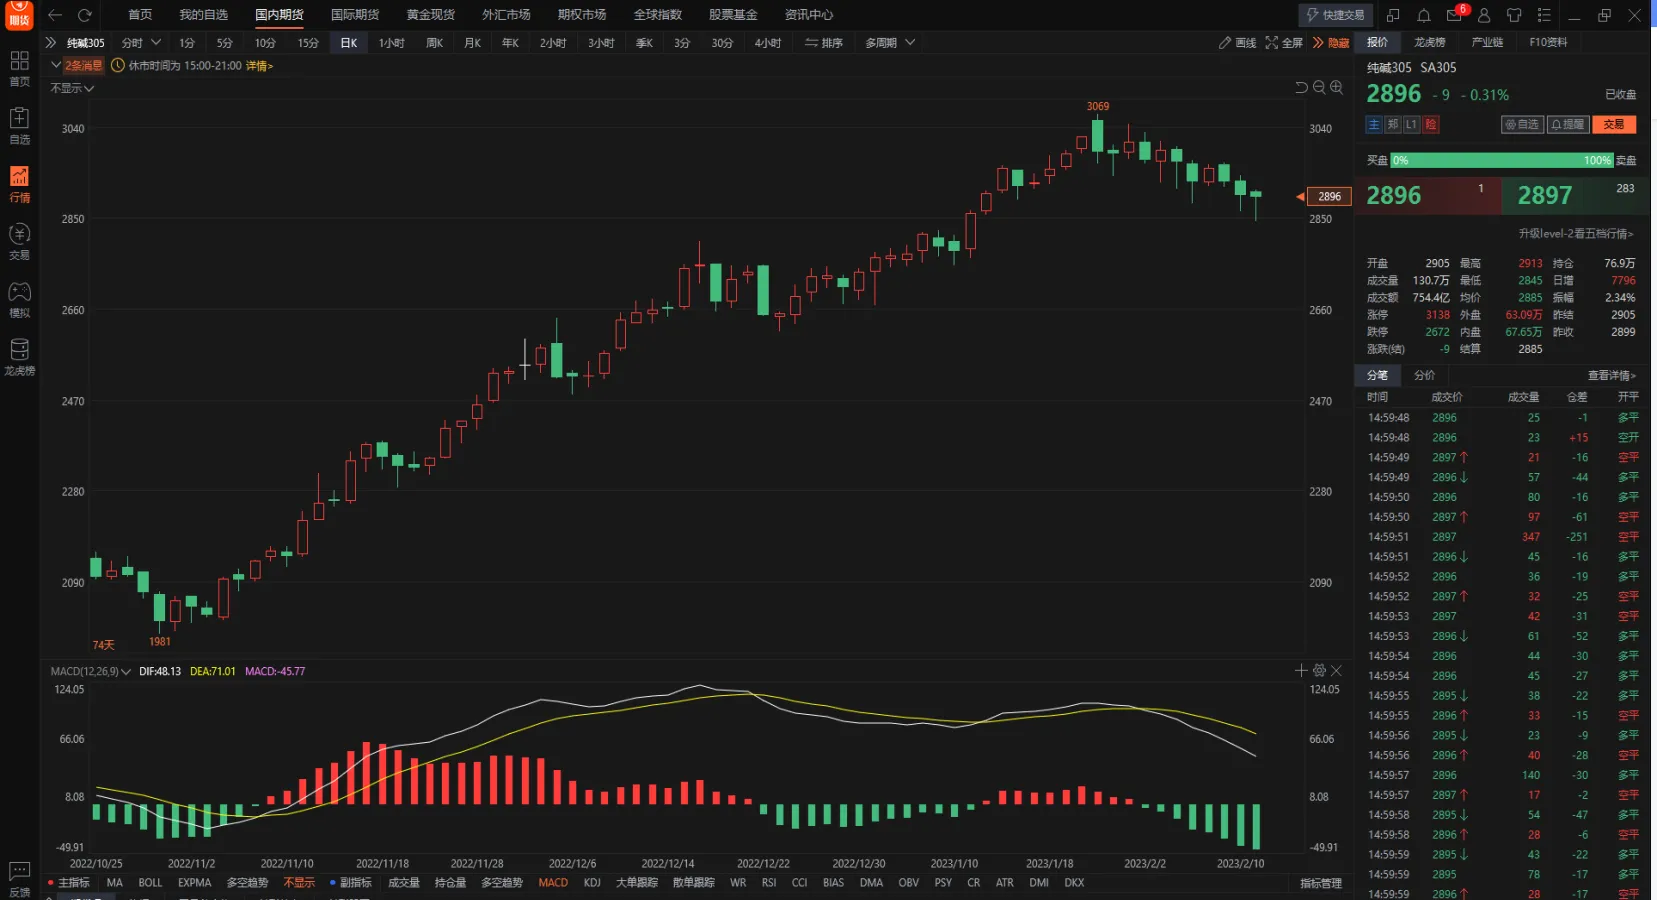
Task: Zoom out the K-line chart
Action: click(1319, 87)
